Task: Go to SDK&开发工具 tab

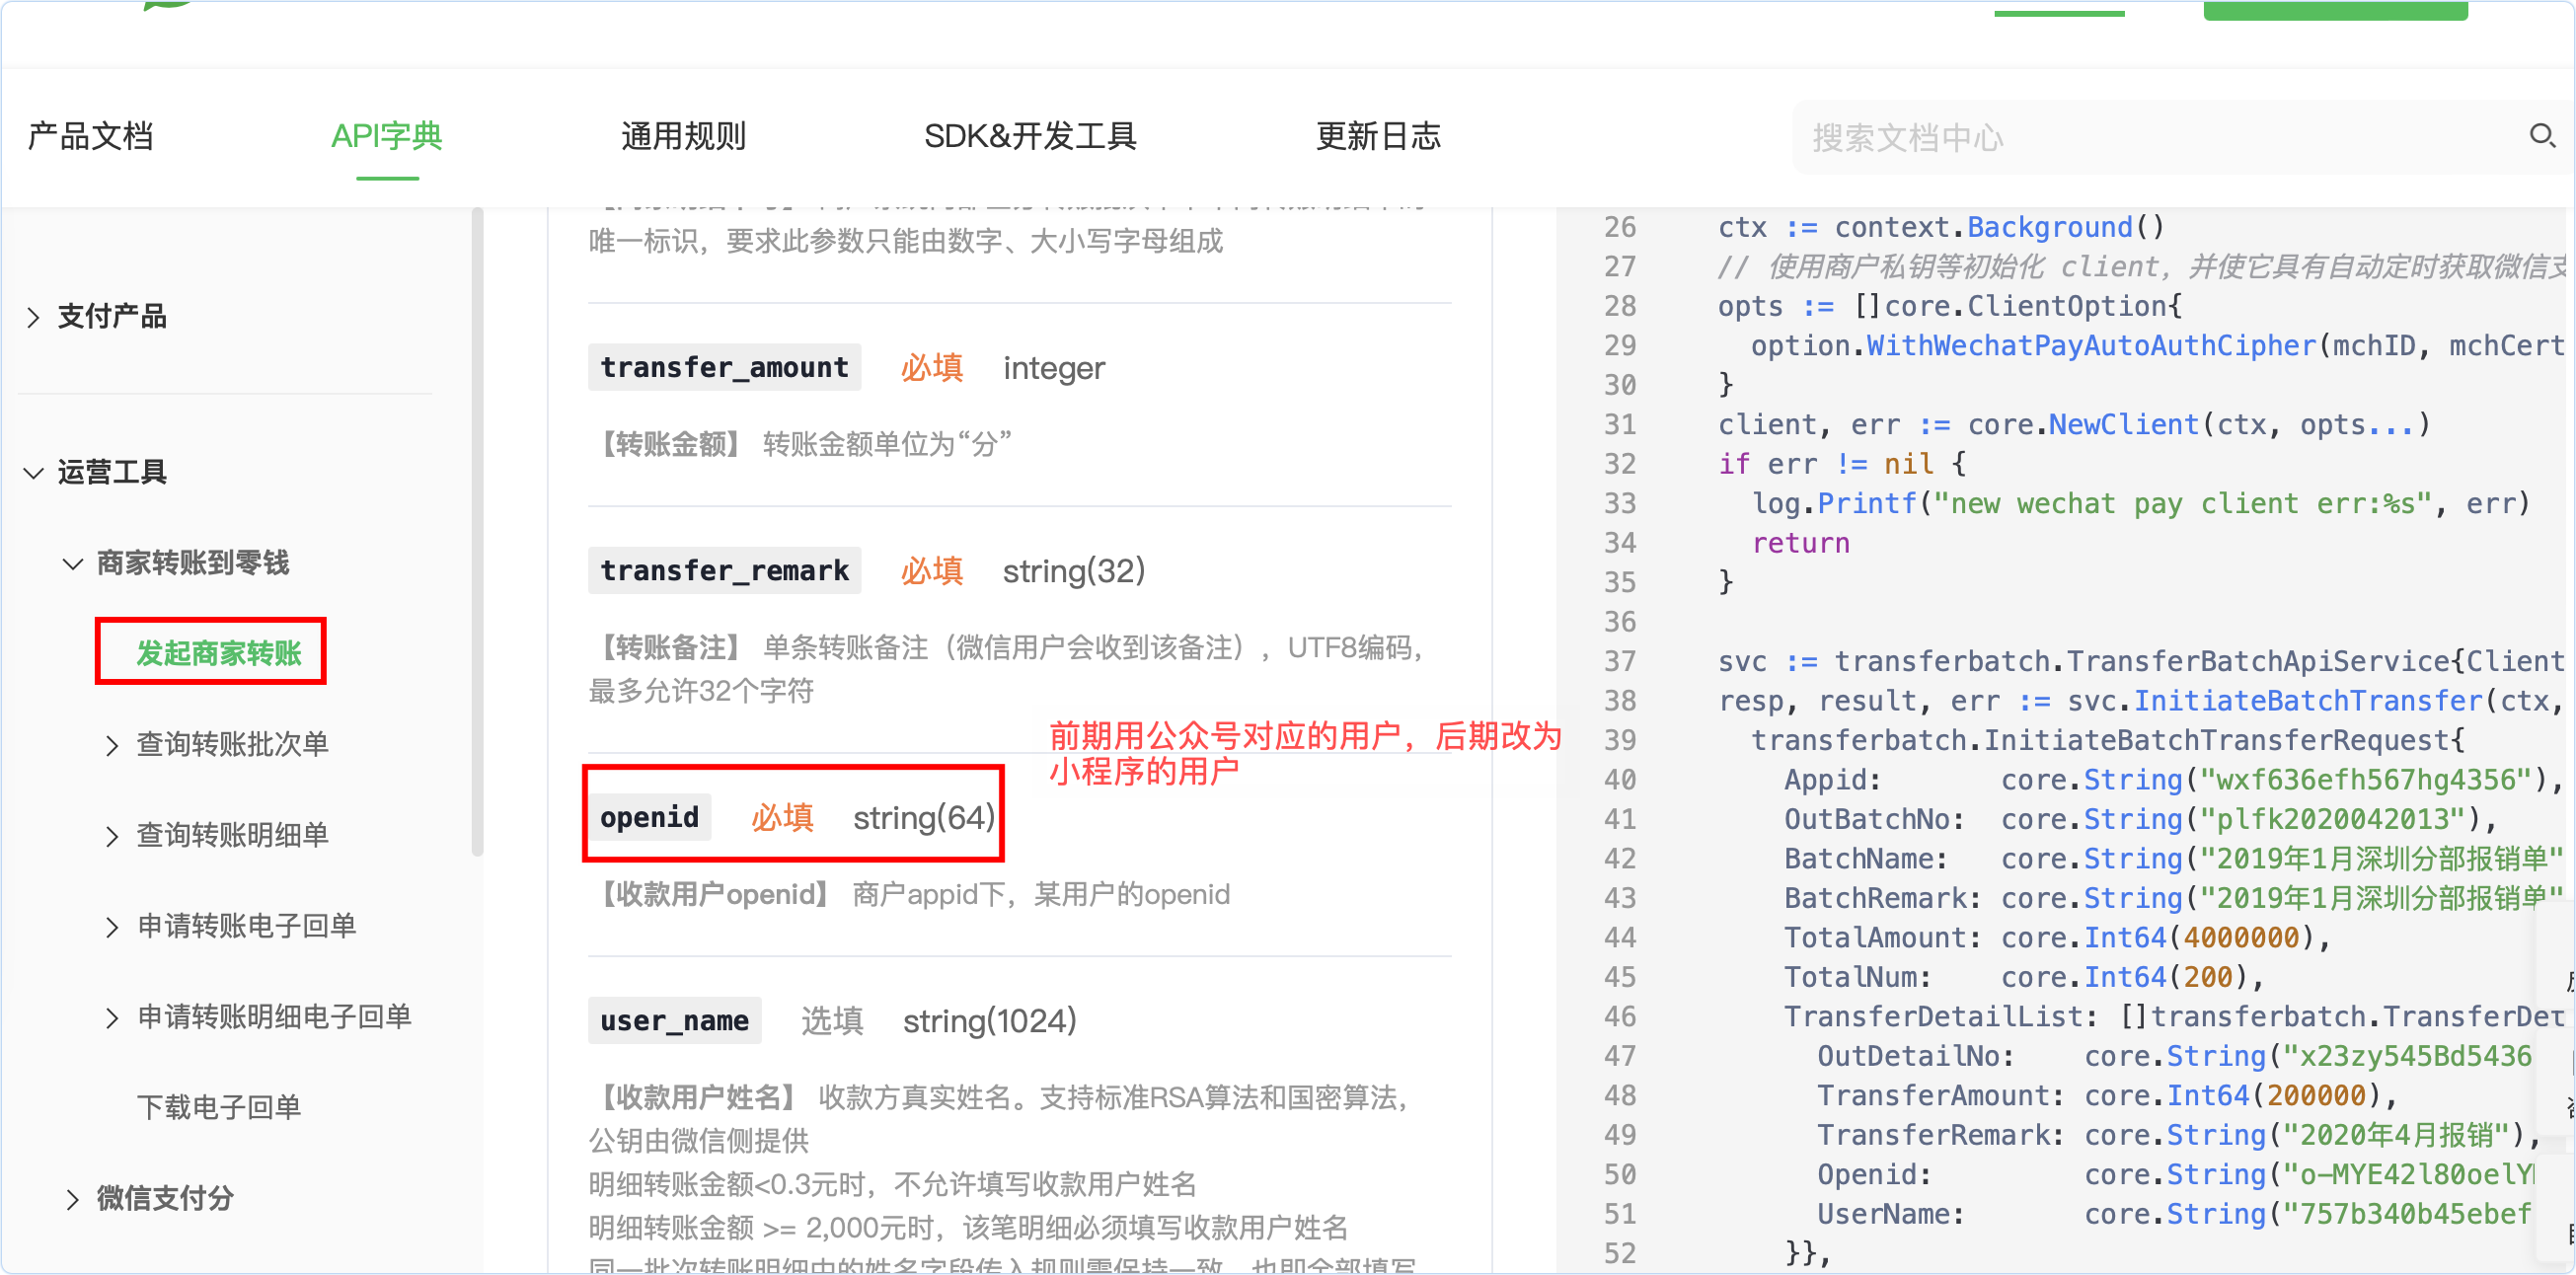Action: (x=1029, y=136)
